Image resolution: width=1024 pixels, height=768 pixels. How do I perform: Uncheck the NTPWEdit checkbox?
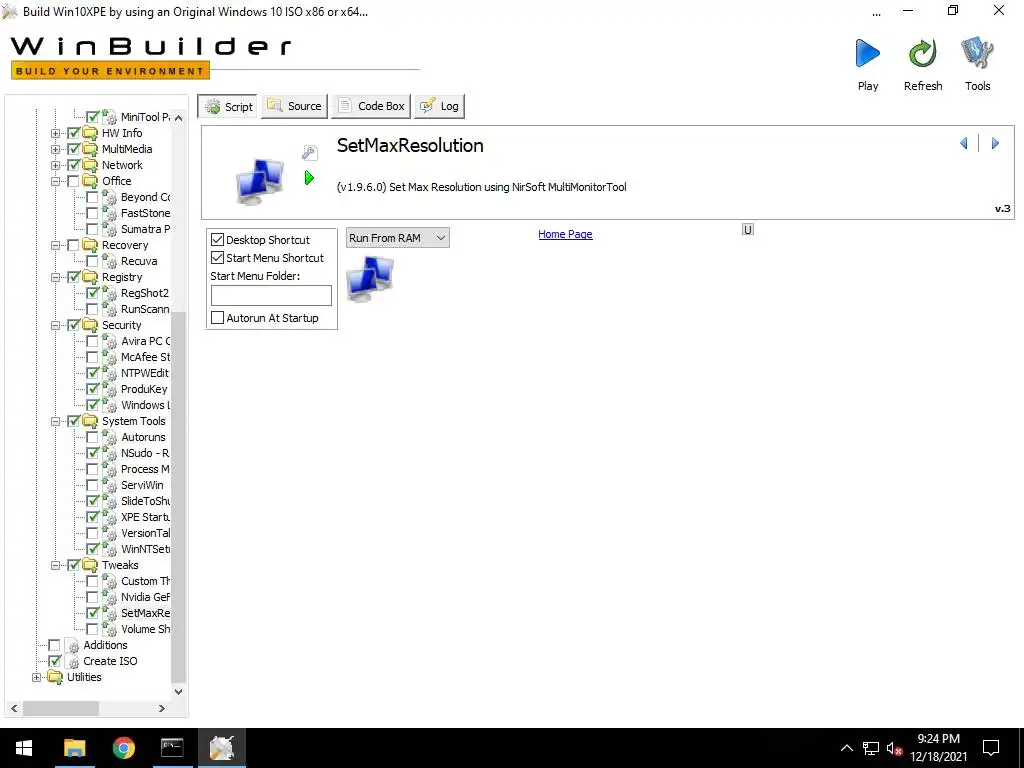92,373
